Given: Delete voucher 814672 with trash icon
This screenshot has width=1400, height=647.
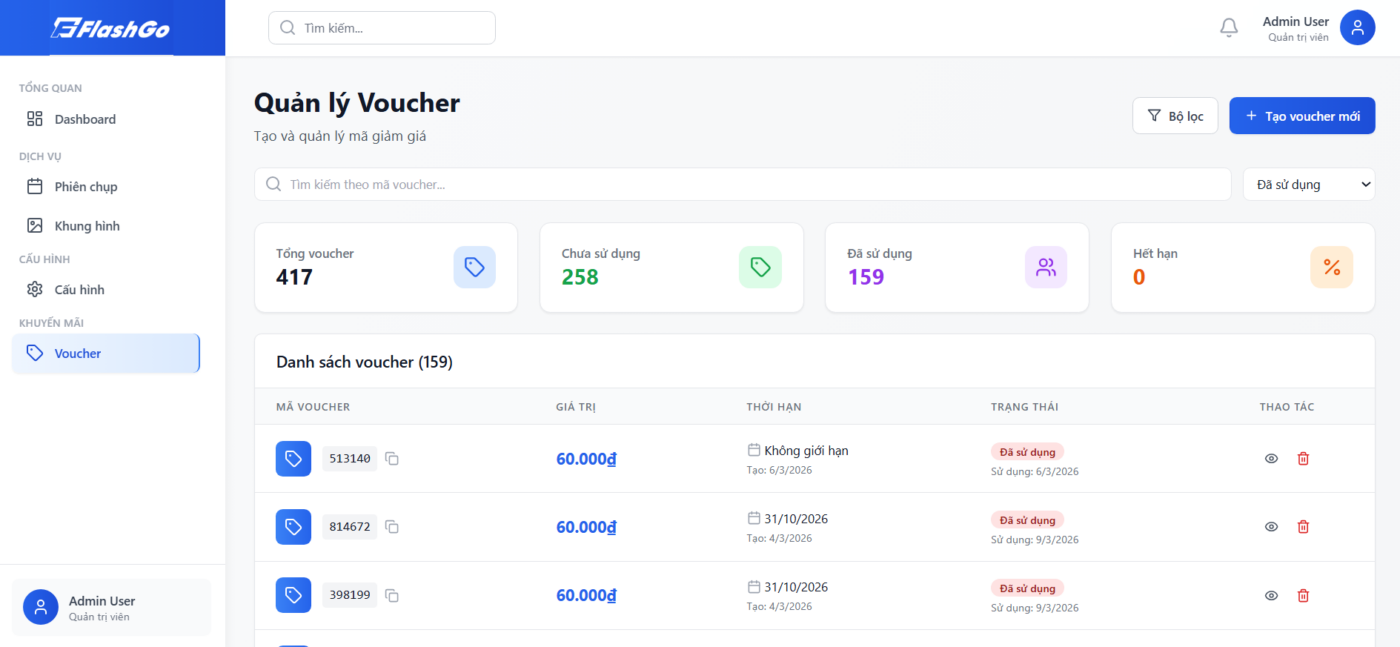Looking at the screenshot, I should pos(1303,527).
